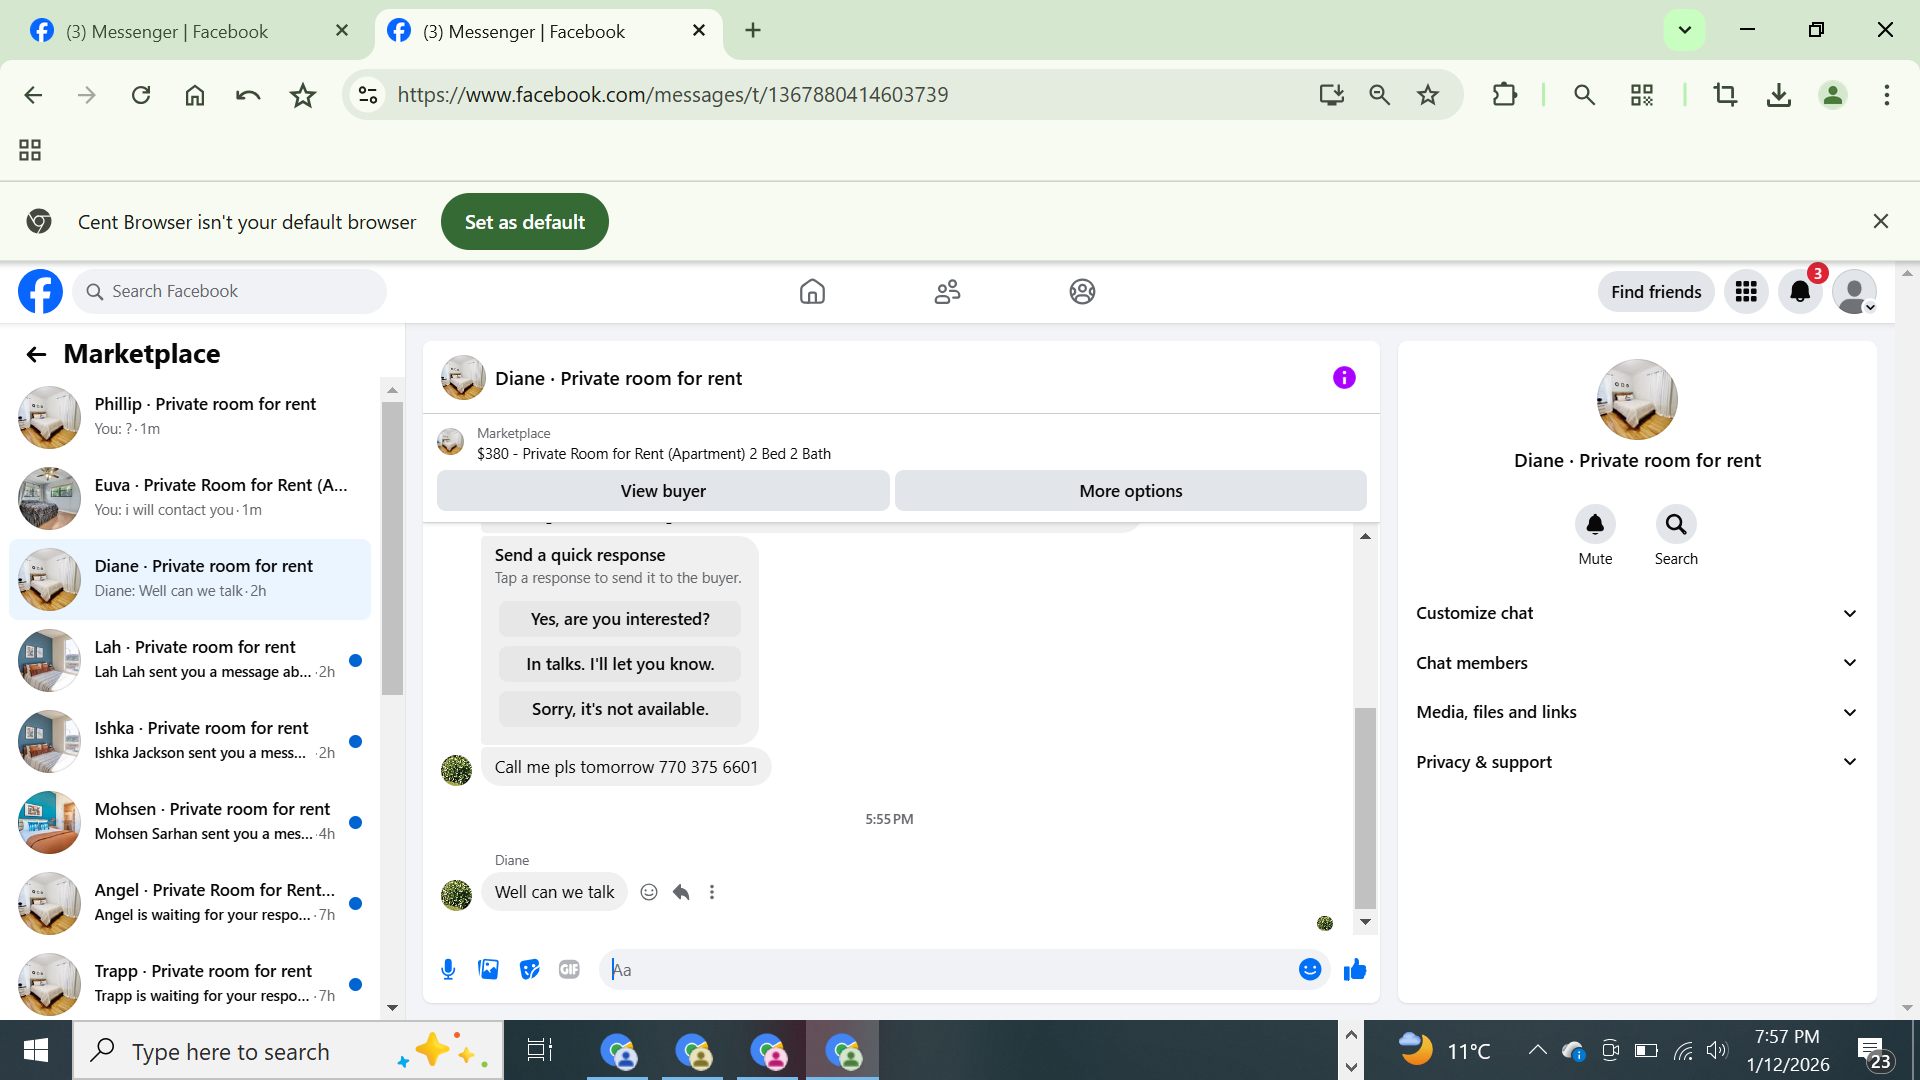Open the GIF picker icon
This screenshot has height=1080, width=1920.
click(x=569, y=969)
